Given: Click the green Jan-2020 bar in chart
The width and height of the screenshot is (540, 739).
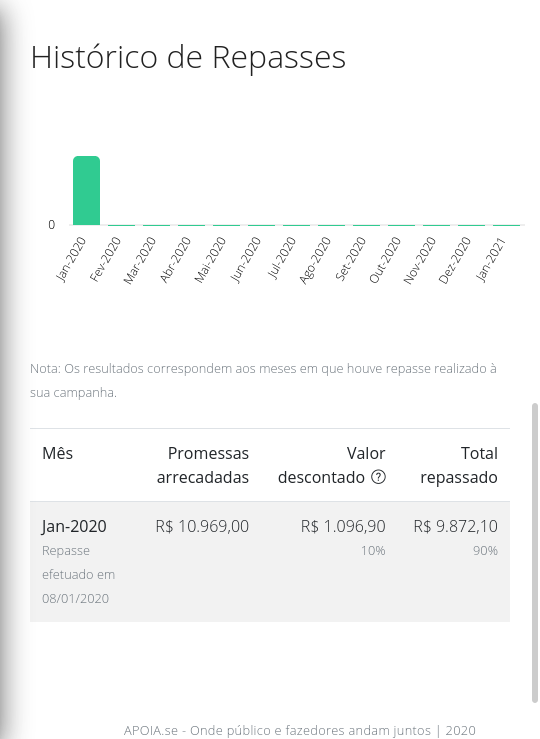Looking at the screenshot, I should [86, 190].
